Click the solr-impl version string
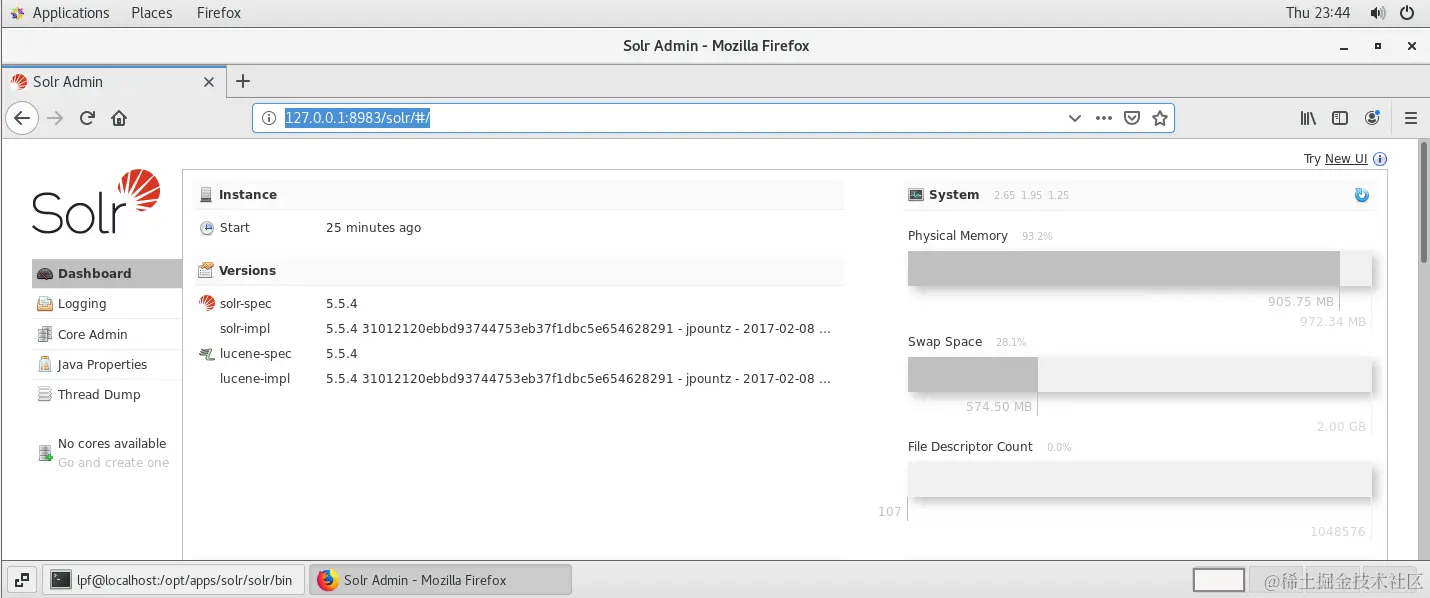This screenshot has width=1430, height=598. [578, 329]
